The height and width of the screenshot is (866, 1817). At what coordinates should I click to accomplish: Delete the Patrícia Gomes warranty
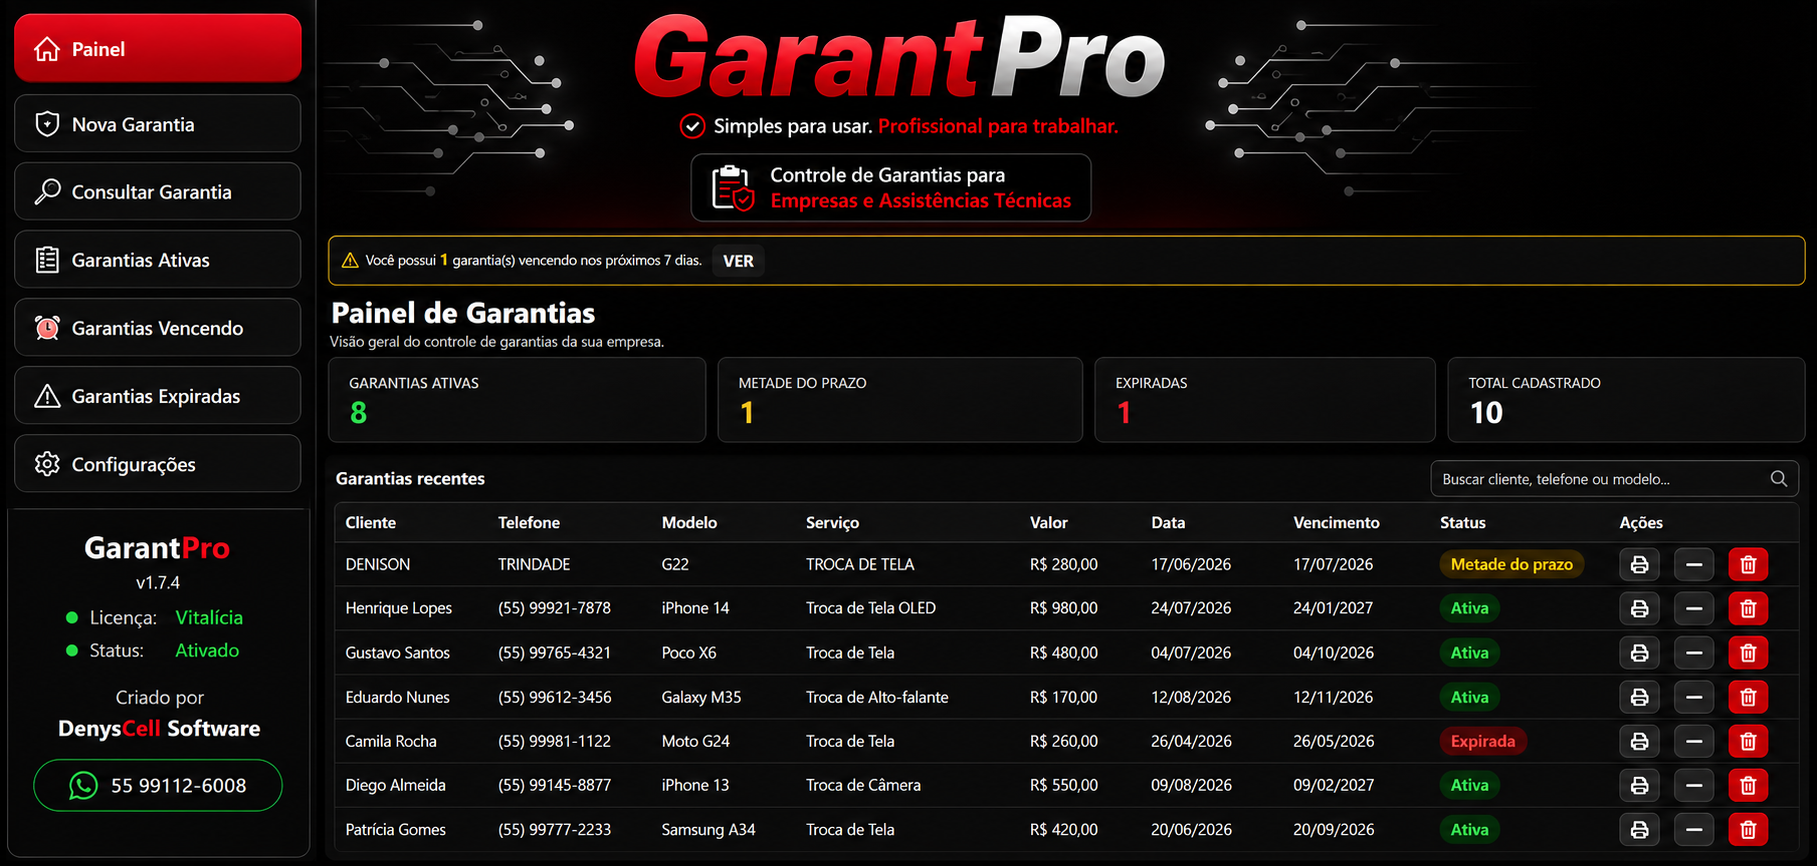pos(1748,829)
